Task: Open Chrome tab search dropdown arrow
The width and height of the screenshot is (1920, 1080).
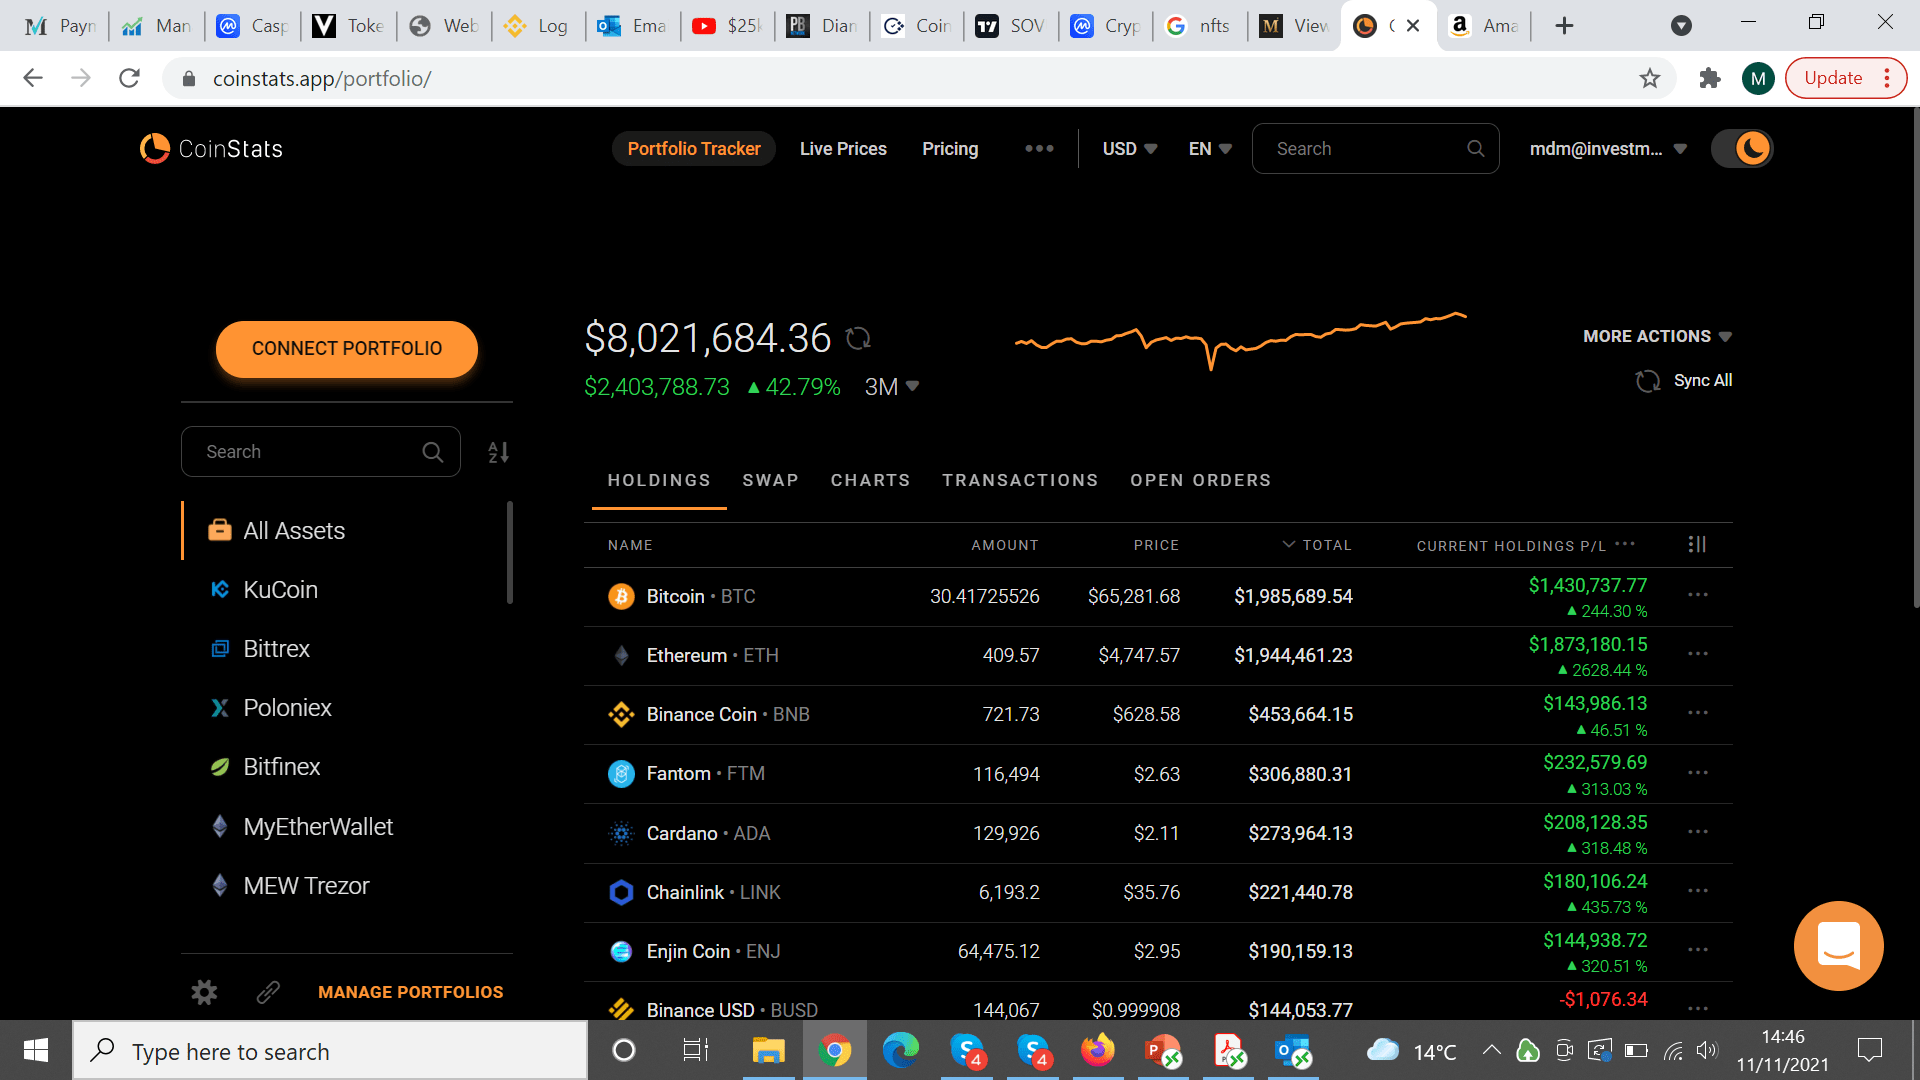Action: coord(1681,26)
